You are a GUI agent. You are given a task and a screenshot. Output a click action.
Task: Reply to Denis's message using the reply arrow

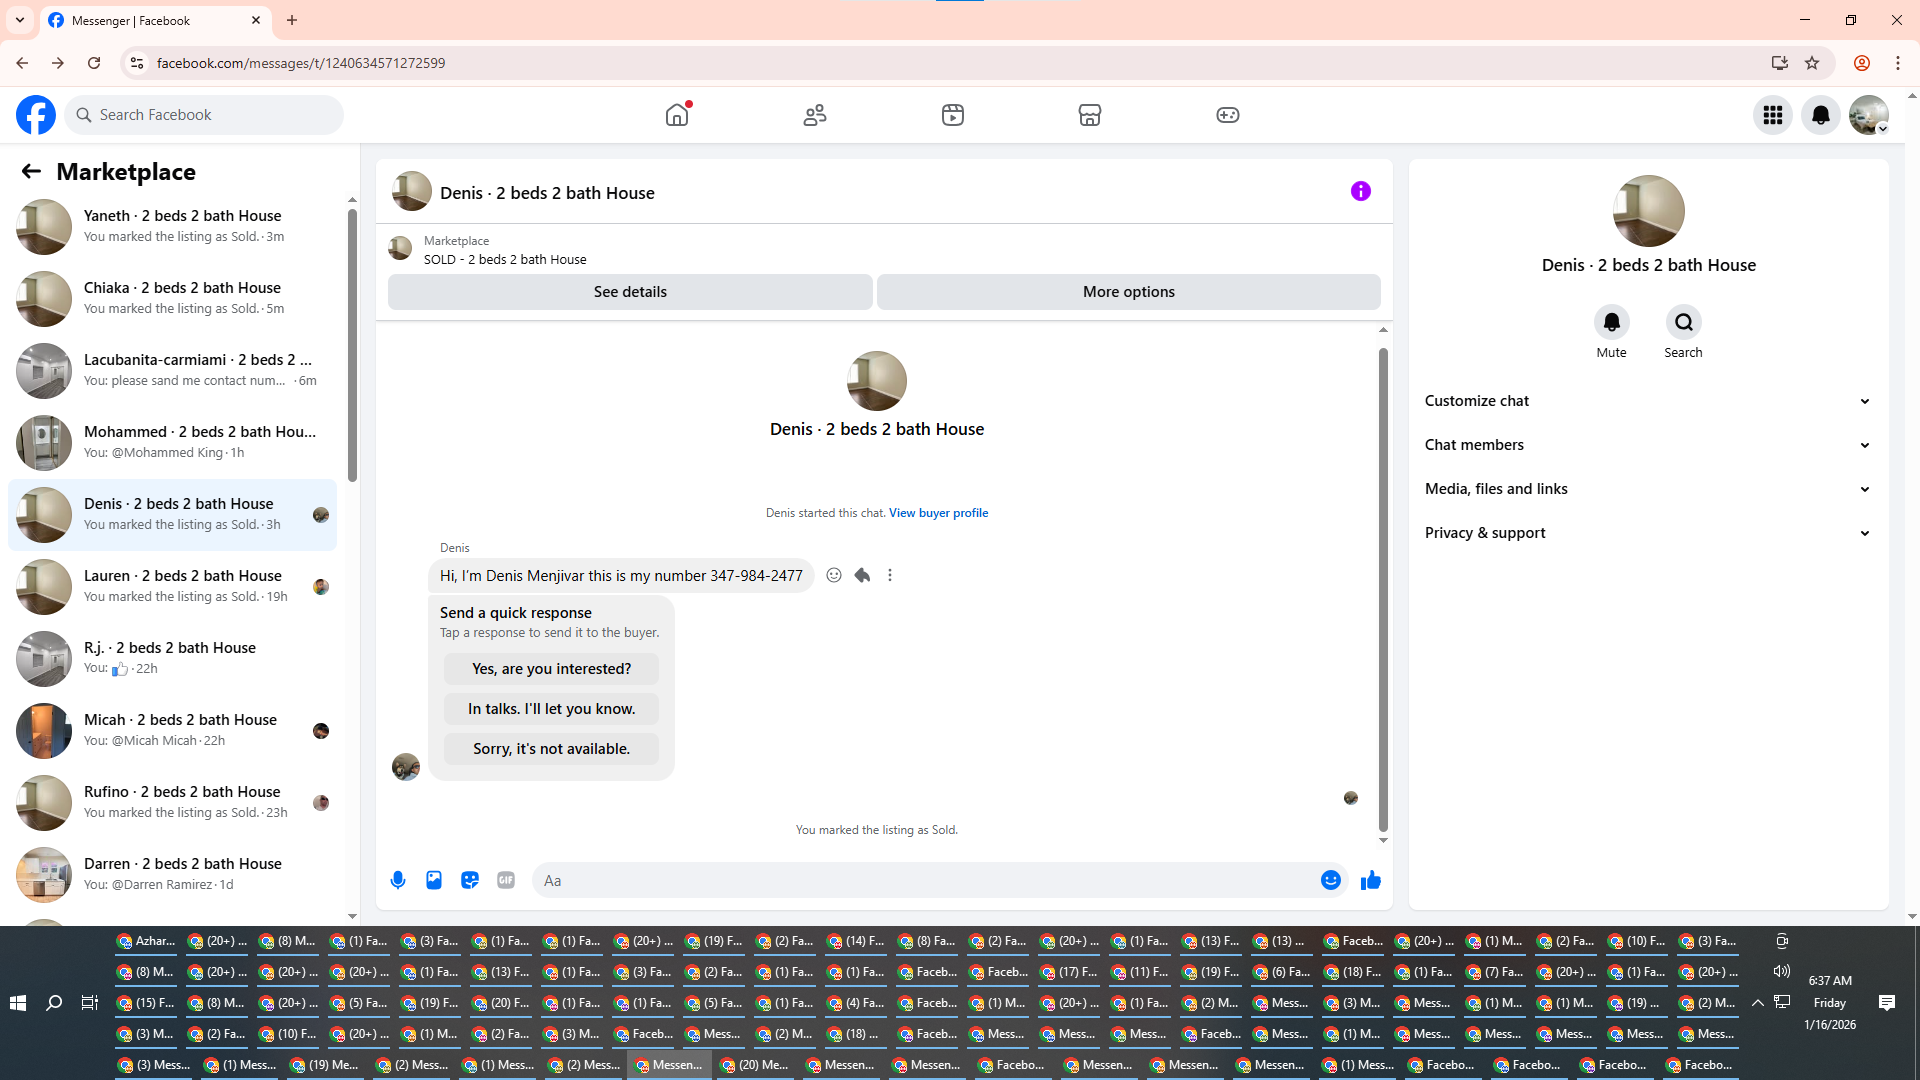pos(862,575)
